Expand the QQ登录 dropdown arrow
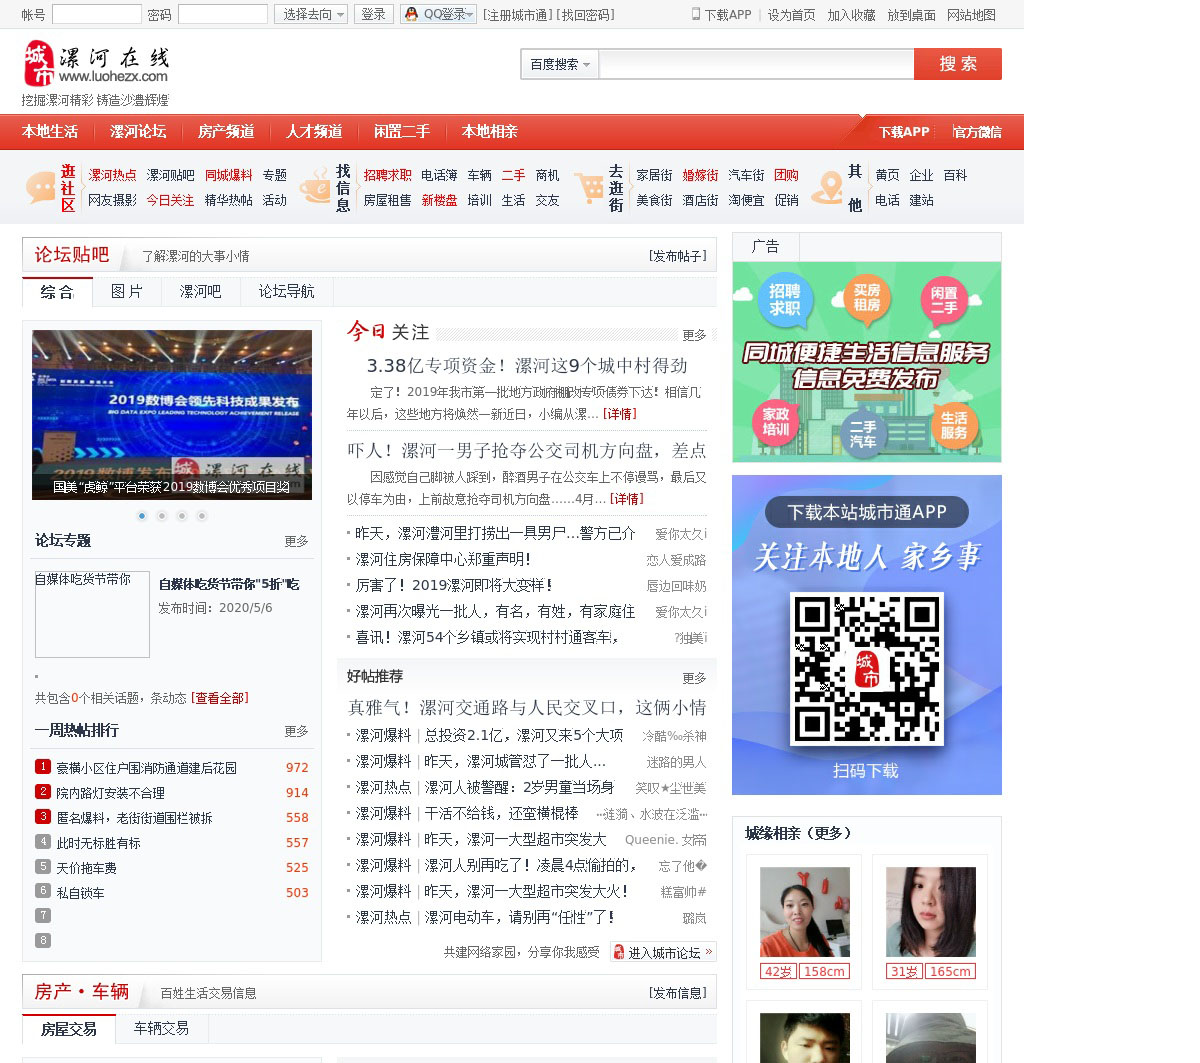 (470, 14)
